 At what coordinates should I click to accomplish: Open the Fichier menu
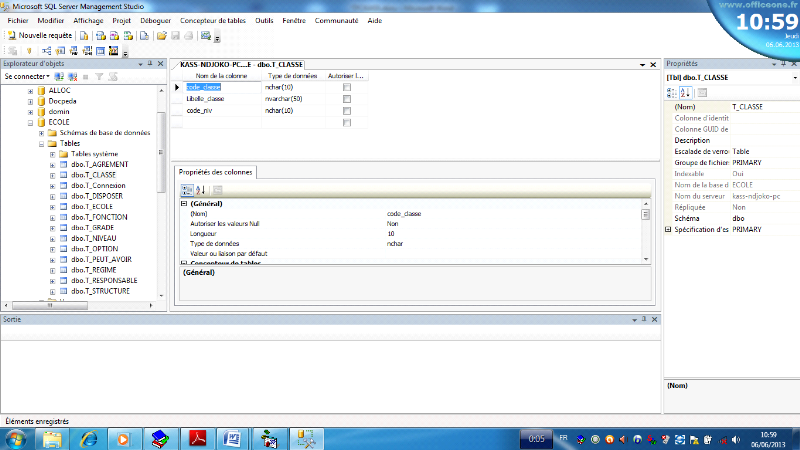point(18,20)
